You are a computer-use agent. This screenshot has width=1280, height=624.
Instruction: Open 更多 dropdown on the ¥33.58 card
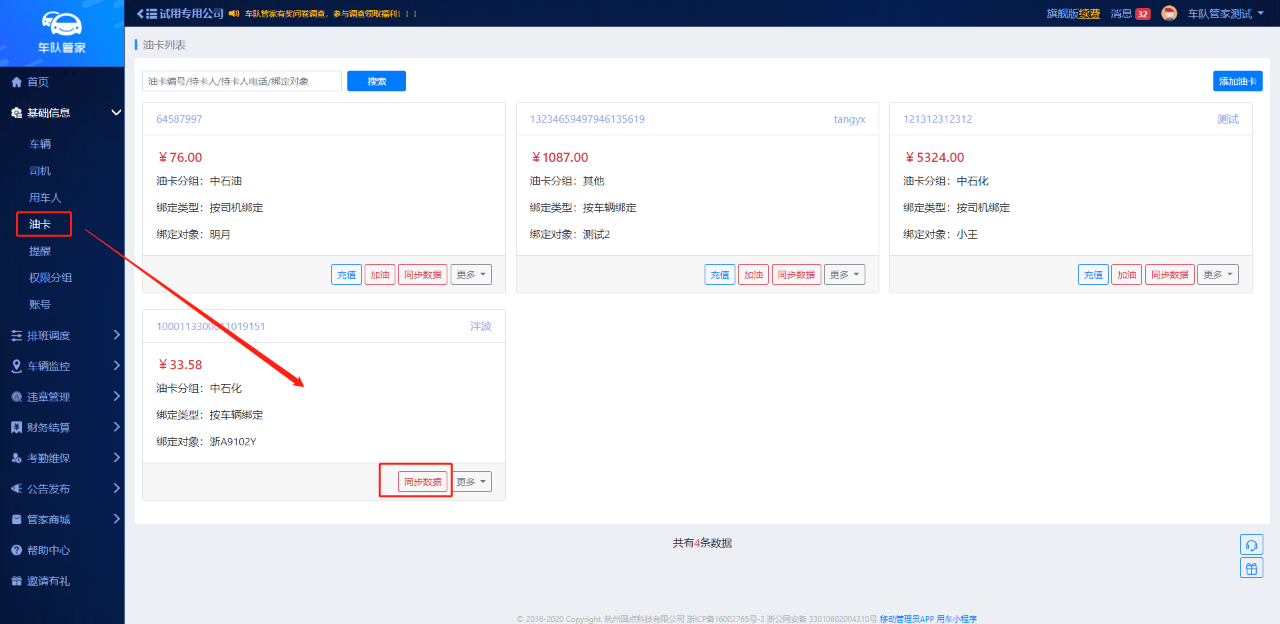point(471,482)
